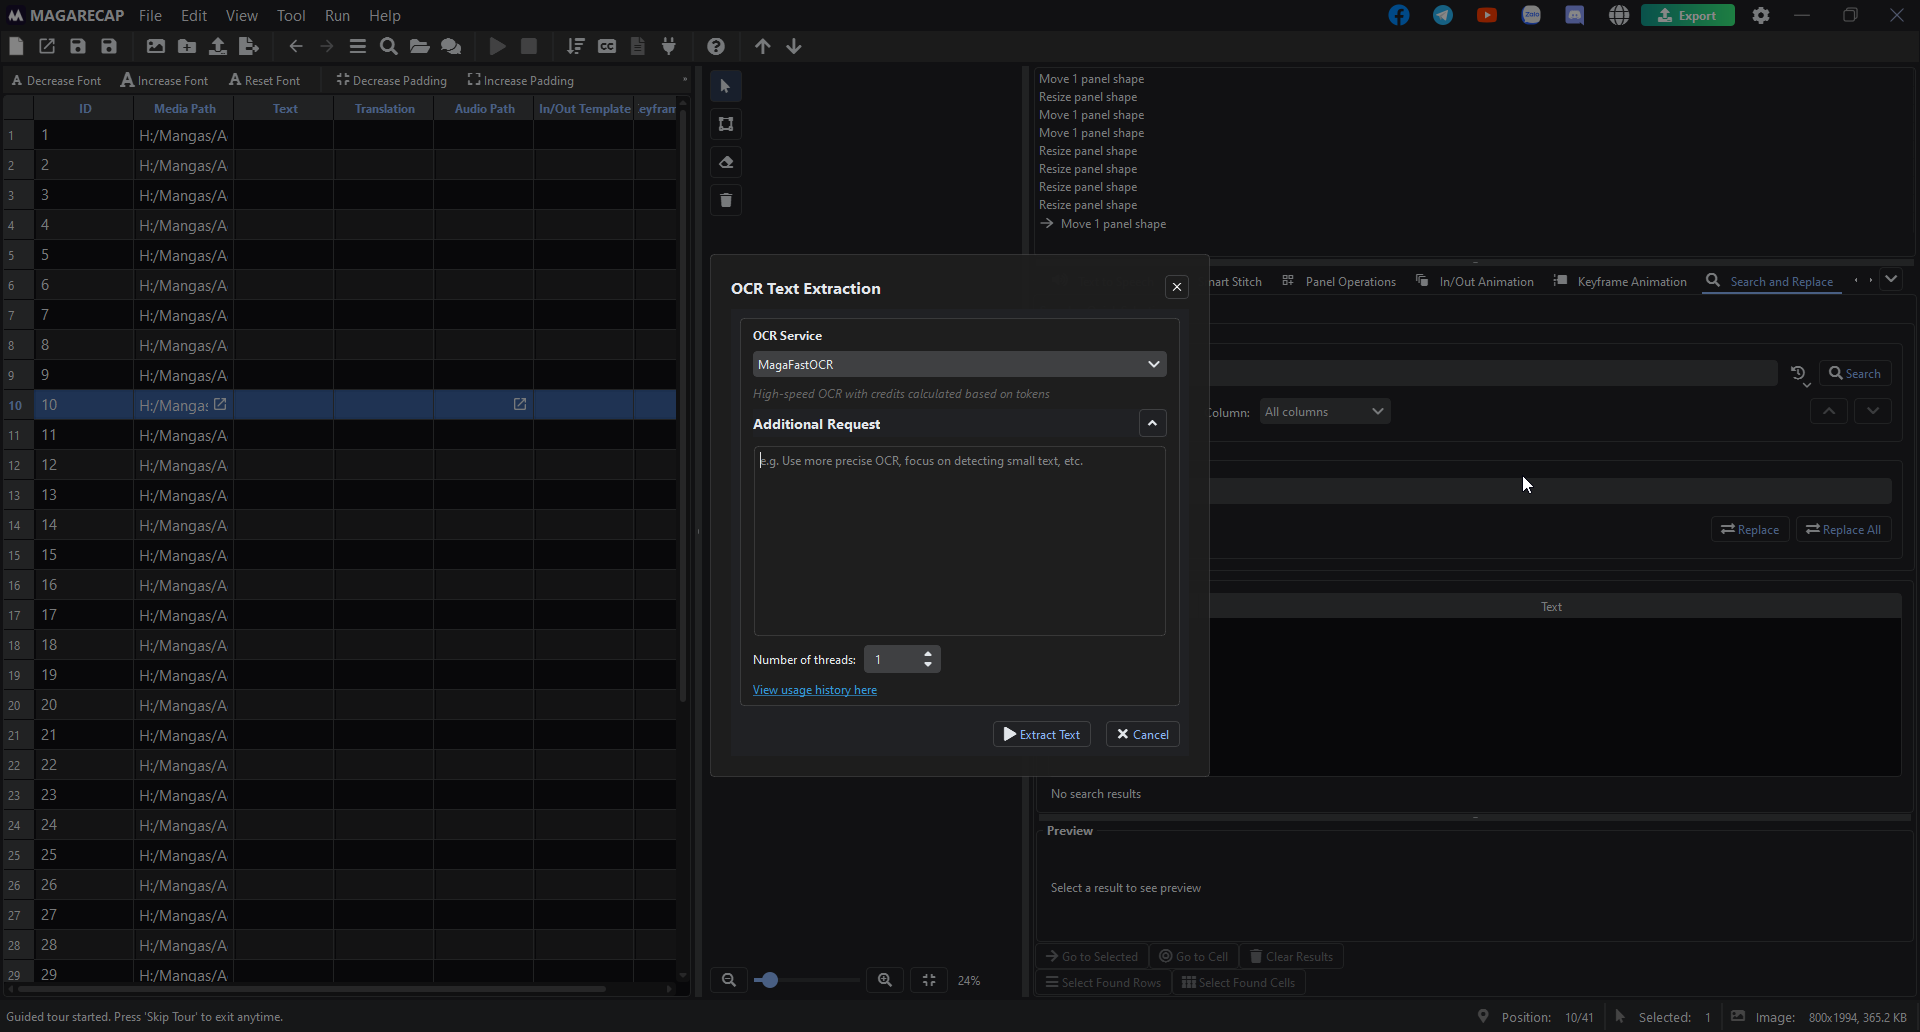The width and height of the screenshot is (1920, 1032).
Task: Open the Run menu
Action: click(x=337, y=15)
